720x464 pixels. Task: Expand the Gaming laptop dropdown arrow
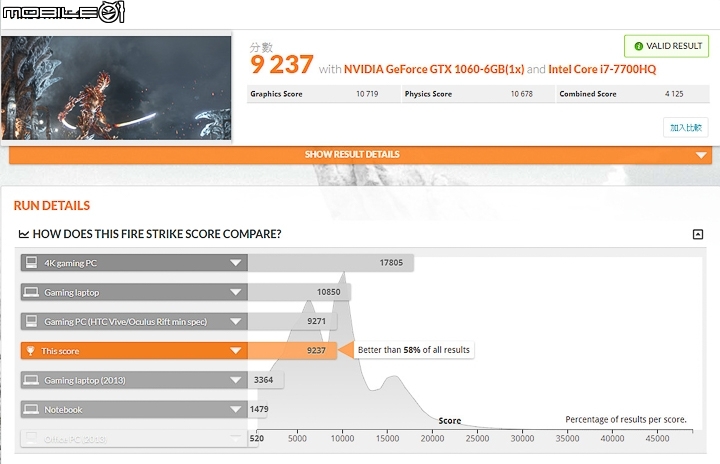pos(236,292)
